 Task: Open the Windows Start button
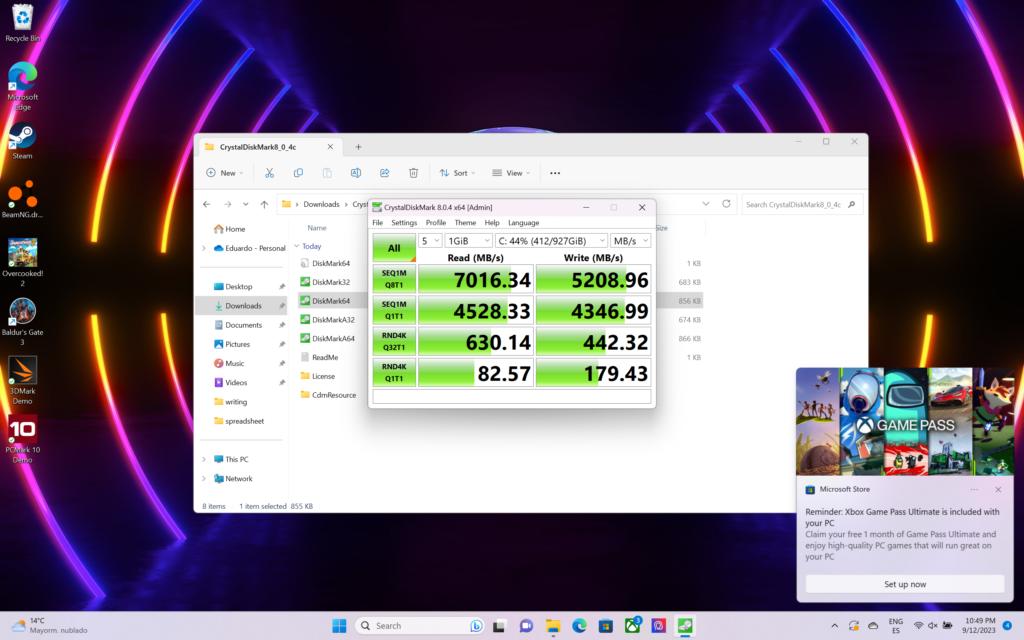339,626
